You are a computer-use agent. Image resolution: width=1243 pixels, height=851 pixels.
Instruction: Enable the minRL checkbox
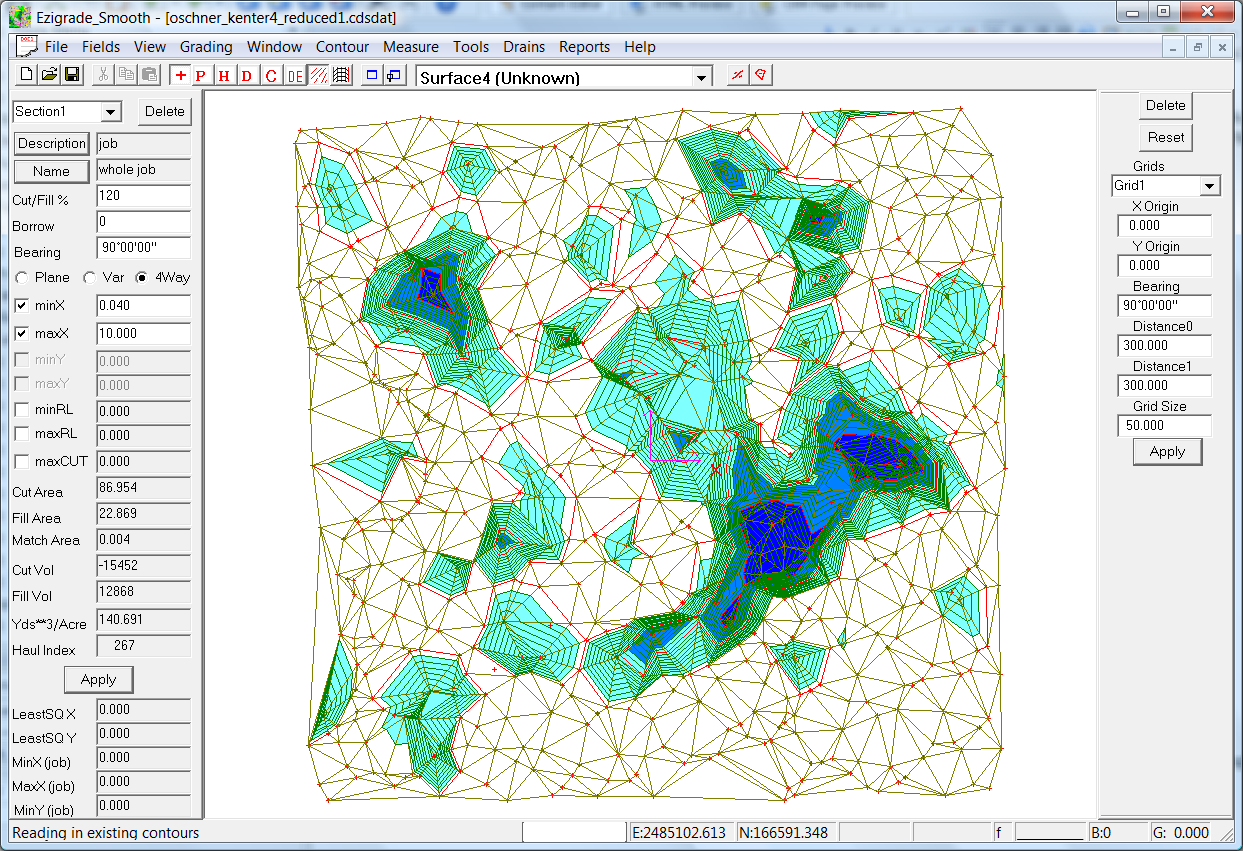tap(22, 410)
